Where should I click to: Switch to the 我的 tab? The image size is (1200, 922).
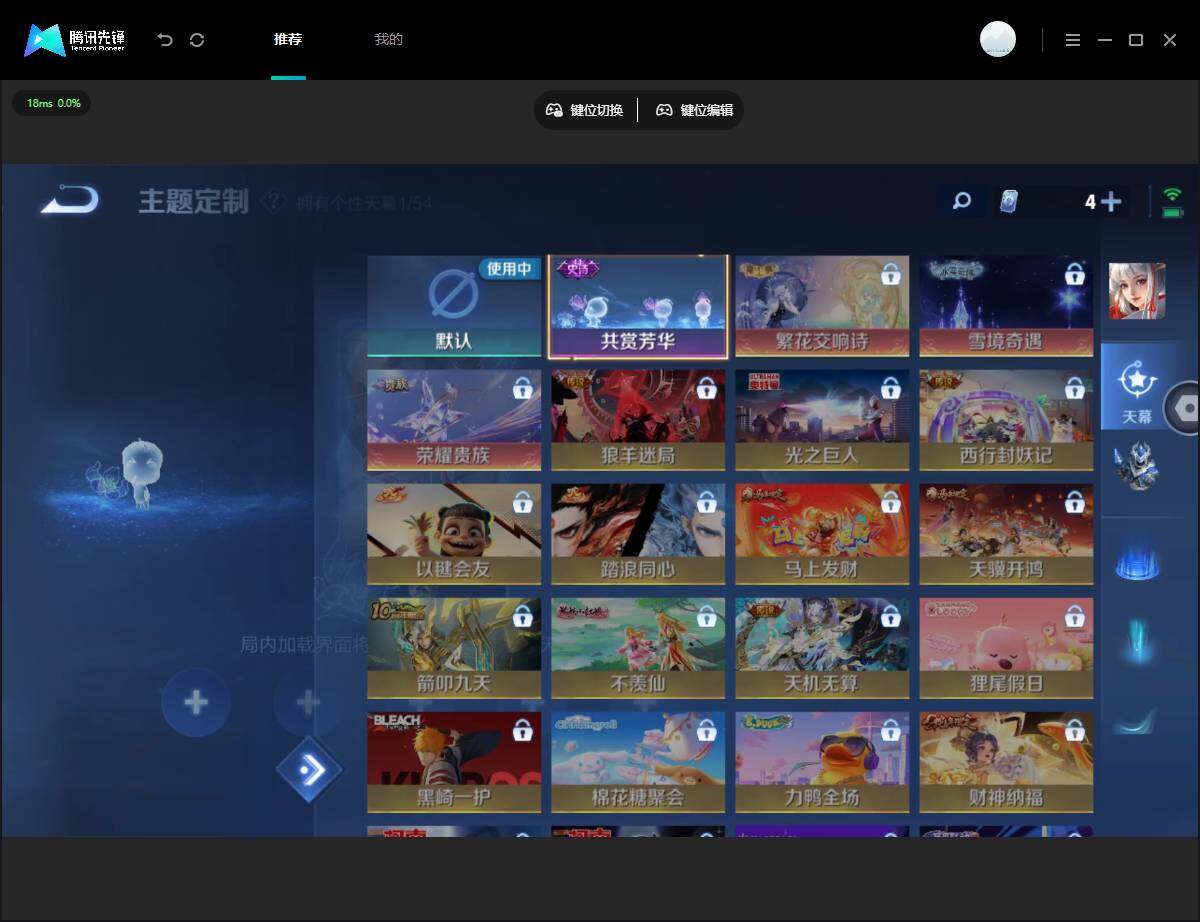388,40
